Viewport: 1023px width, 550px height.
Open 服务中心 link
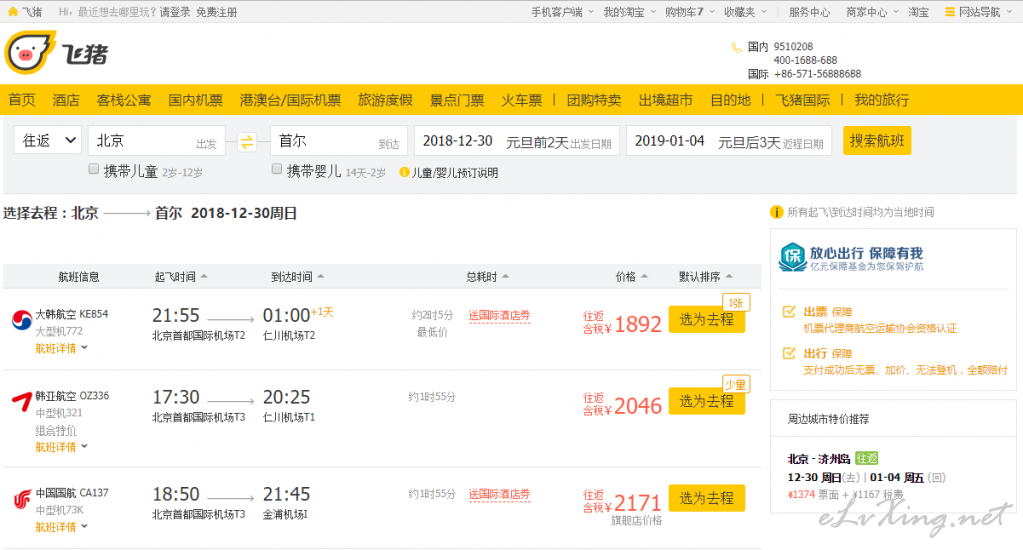[x=810, y=12]
